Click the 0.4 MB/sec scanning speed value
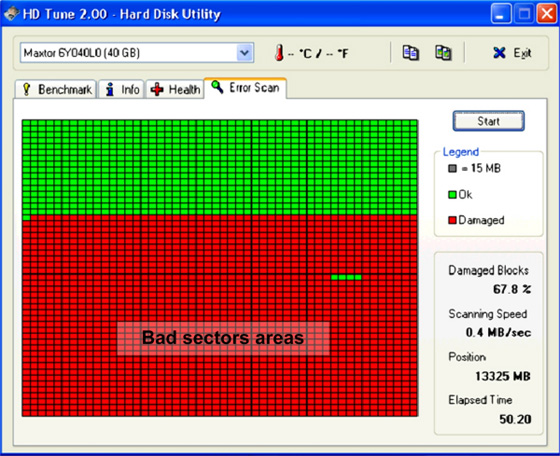Viewport: 560px width, 456px height. 498,332
